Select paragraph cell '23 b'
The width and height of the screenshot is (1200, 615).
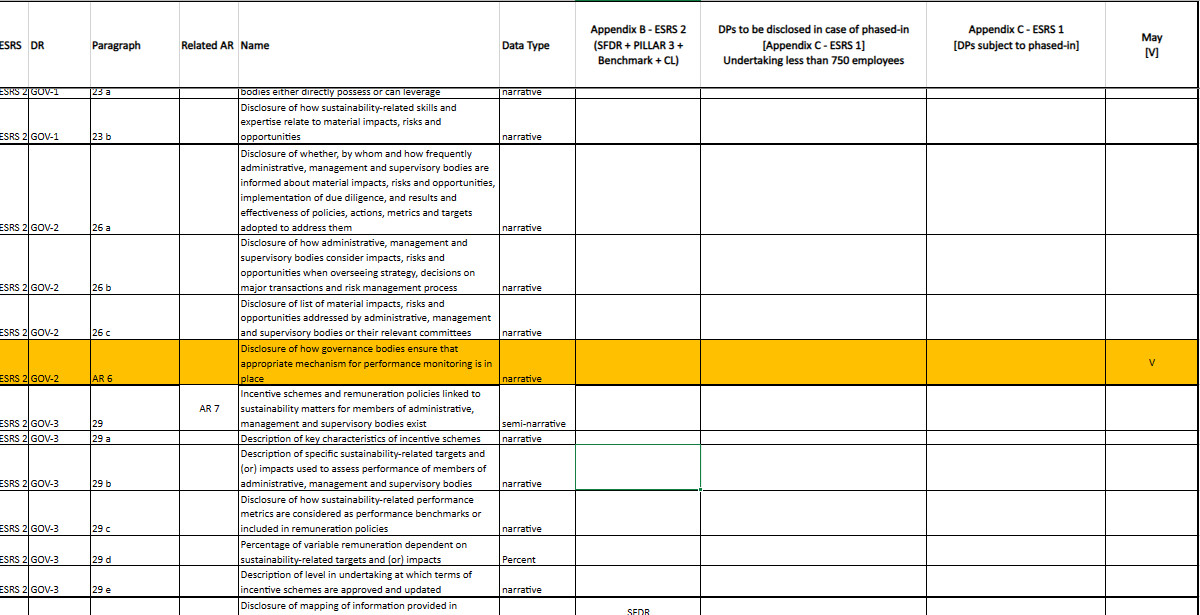pyautogui.click(x=133, y=122)
